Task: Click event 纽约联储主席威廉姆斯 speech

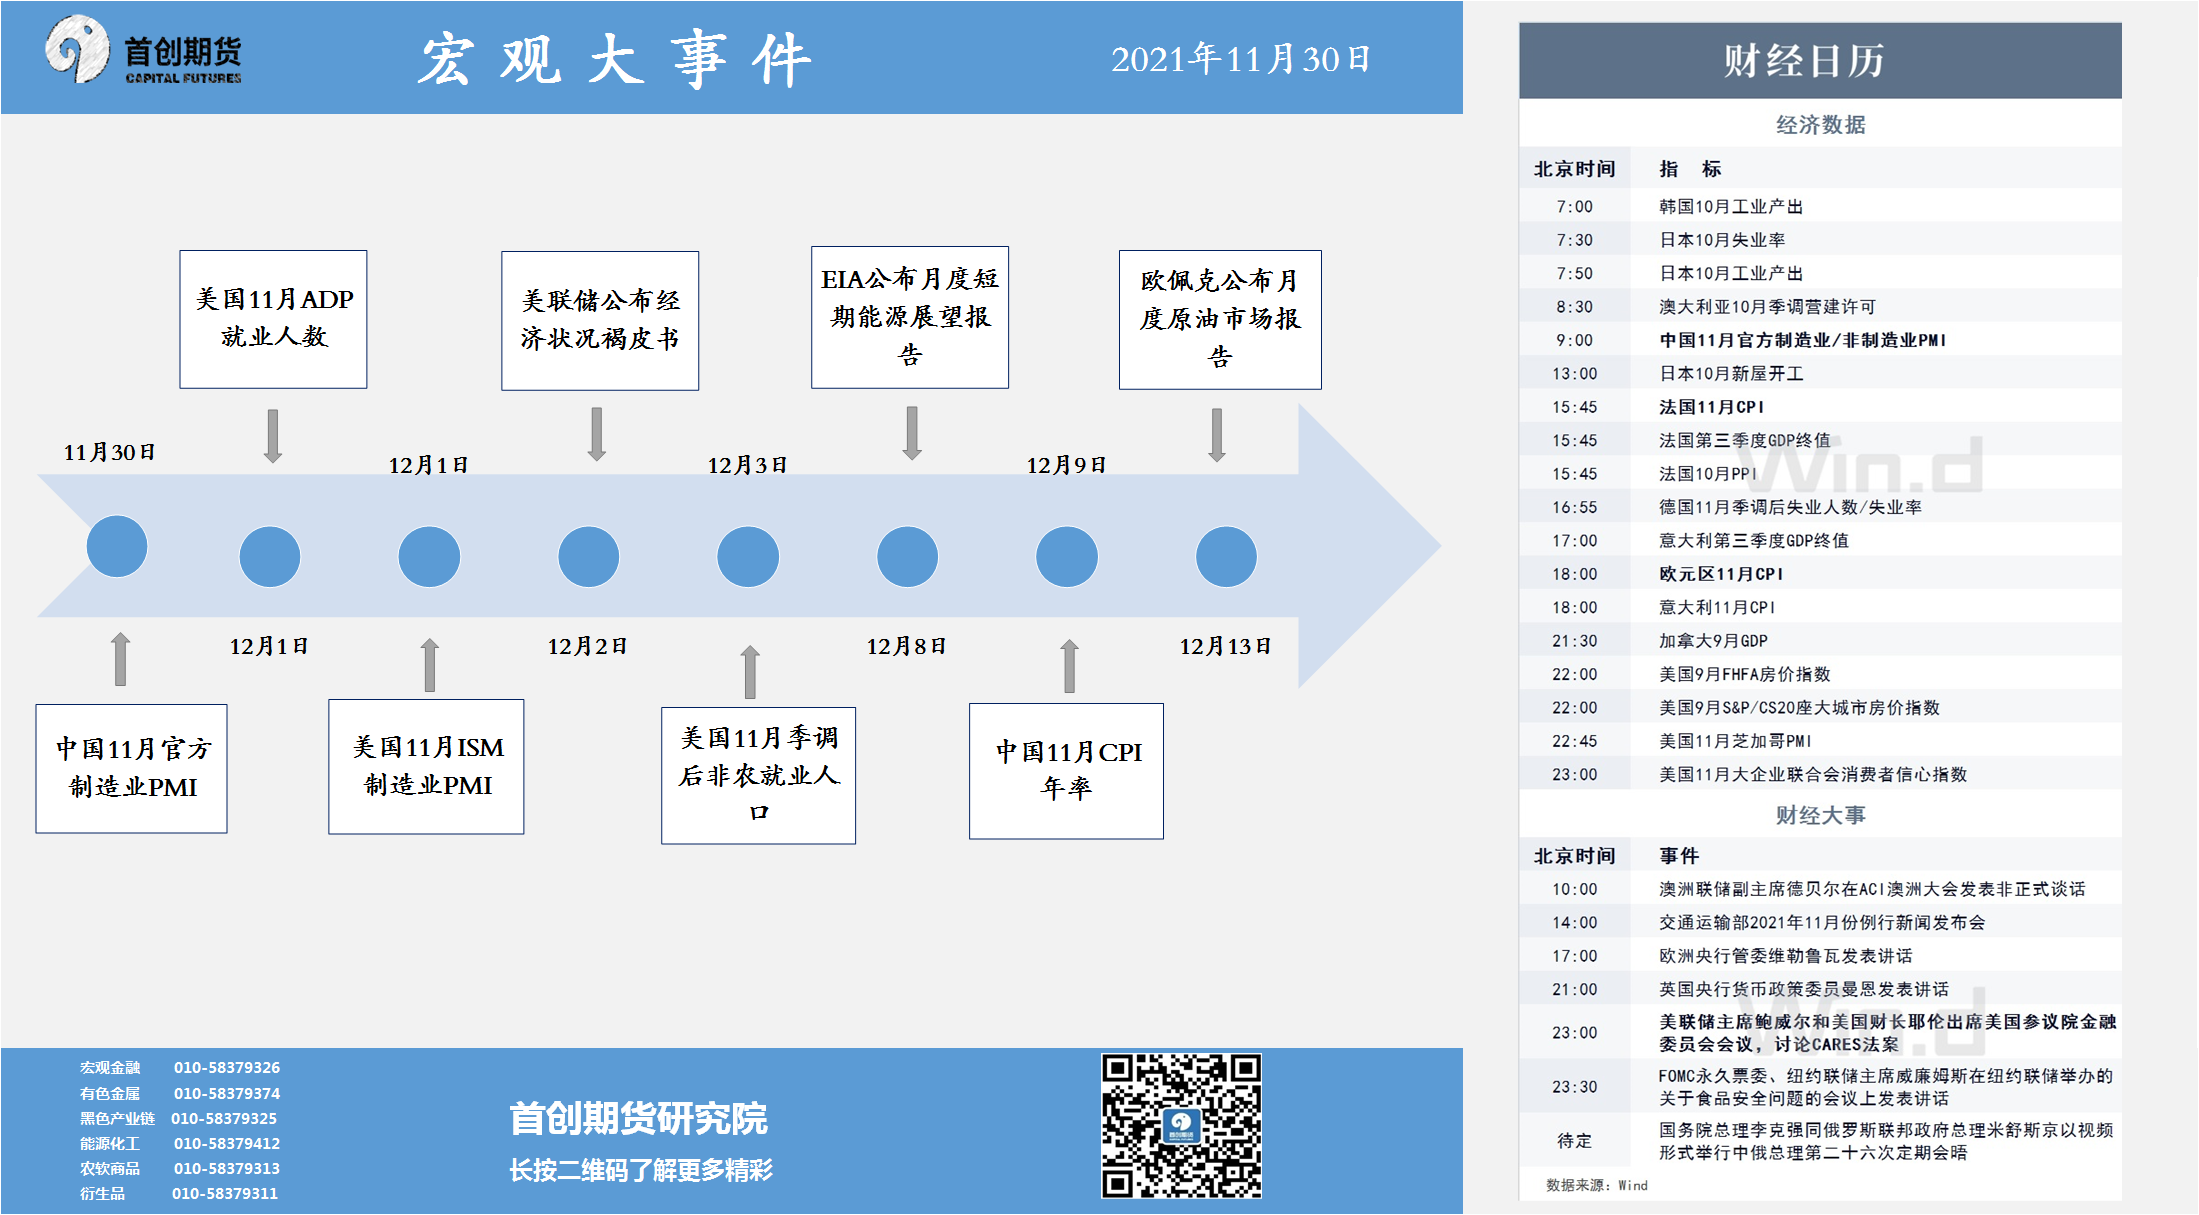Action: coord(1820,1087)
